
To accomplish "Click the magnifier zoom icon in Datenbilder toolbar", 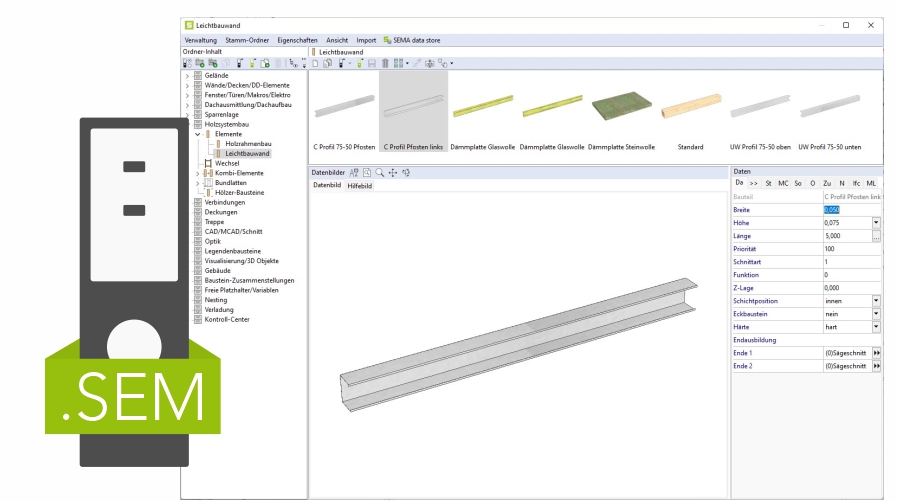I will [380, 173].
